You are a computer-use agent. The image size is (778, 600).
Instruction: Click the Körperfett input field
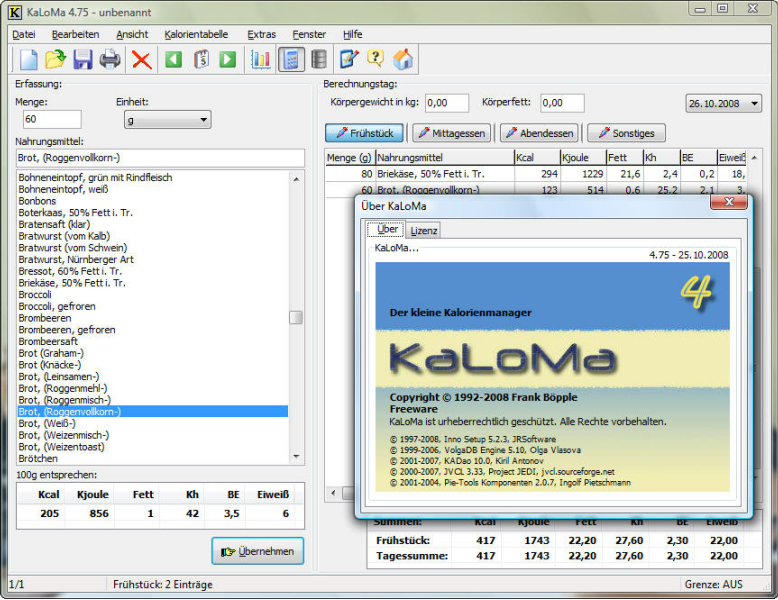pyautogui.click(x=562, y=103)
